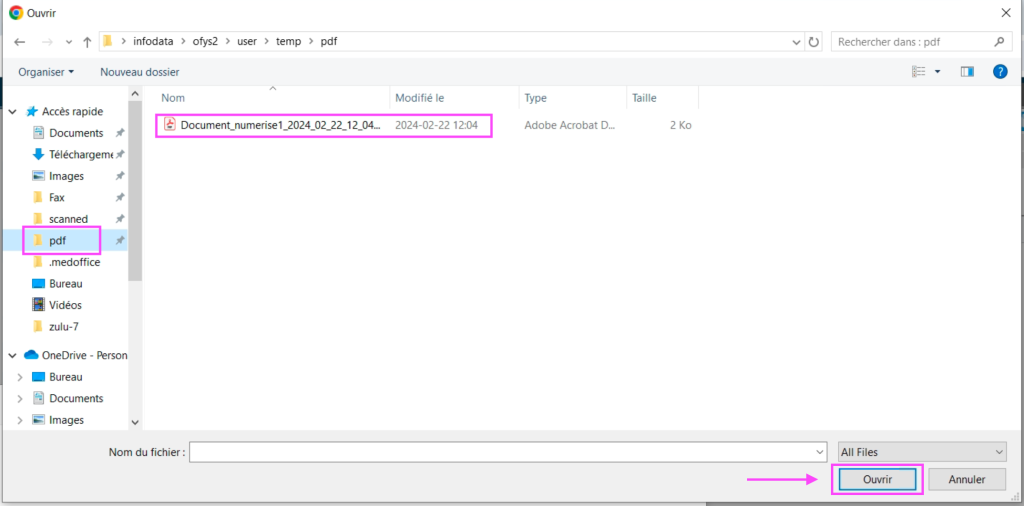Select temp in the address path

point(288,41)
